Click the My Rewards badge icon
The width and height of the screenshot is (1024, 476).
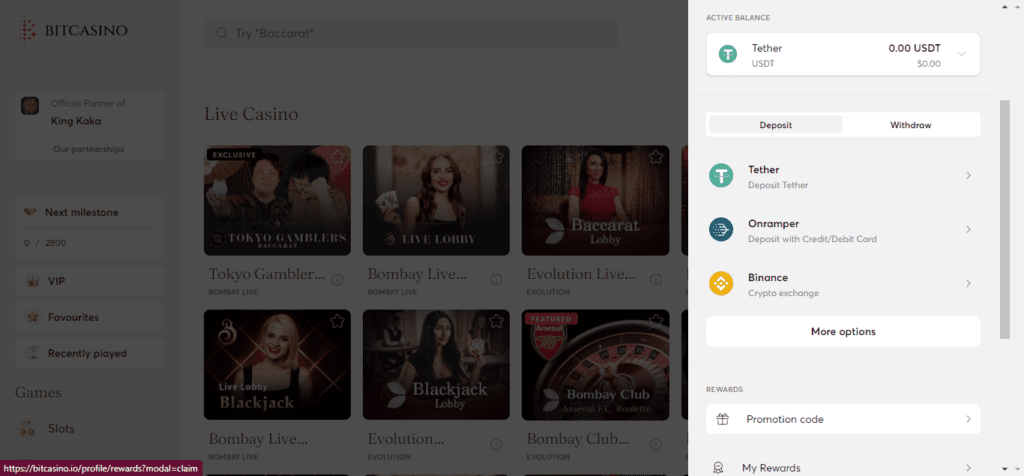pos(718,468)
